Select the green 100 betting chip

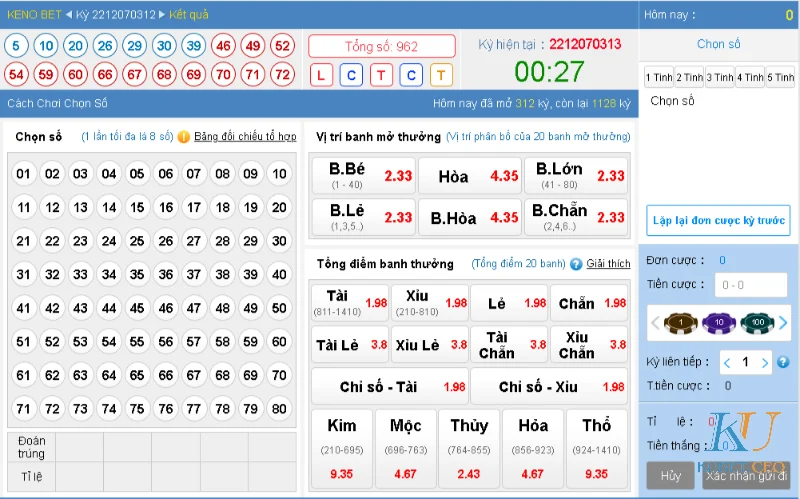759,322
